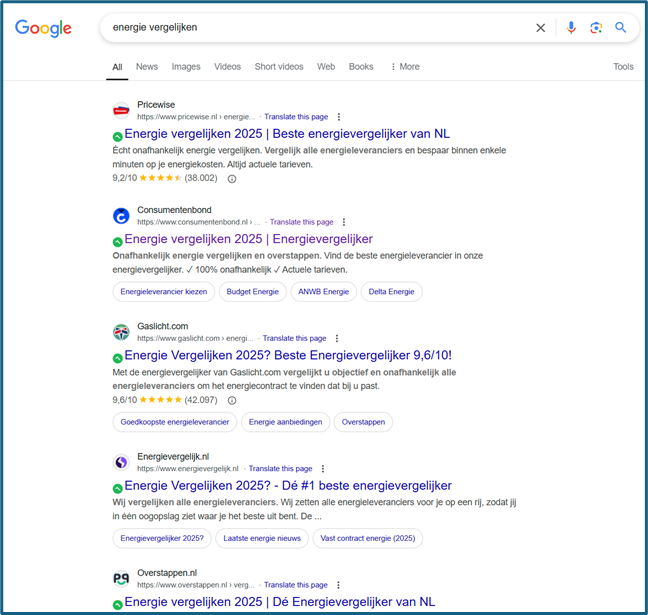The image size is (648, 615).
Task: Open Gaslicht.com favicon icon
Action: [121, 332]
